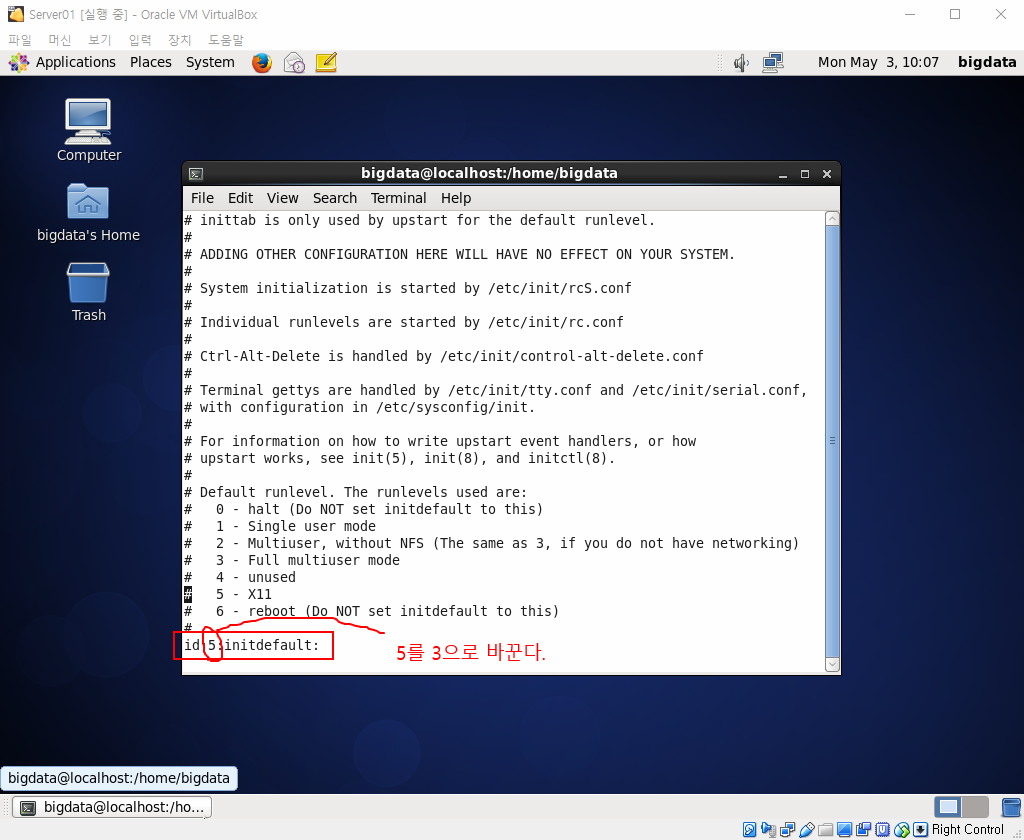This screenshot has height=840, width=1024.
Task: Close the terminal window
Action: click(x=827, y=174)
